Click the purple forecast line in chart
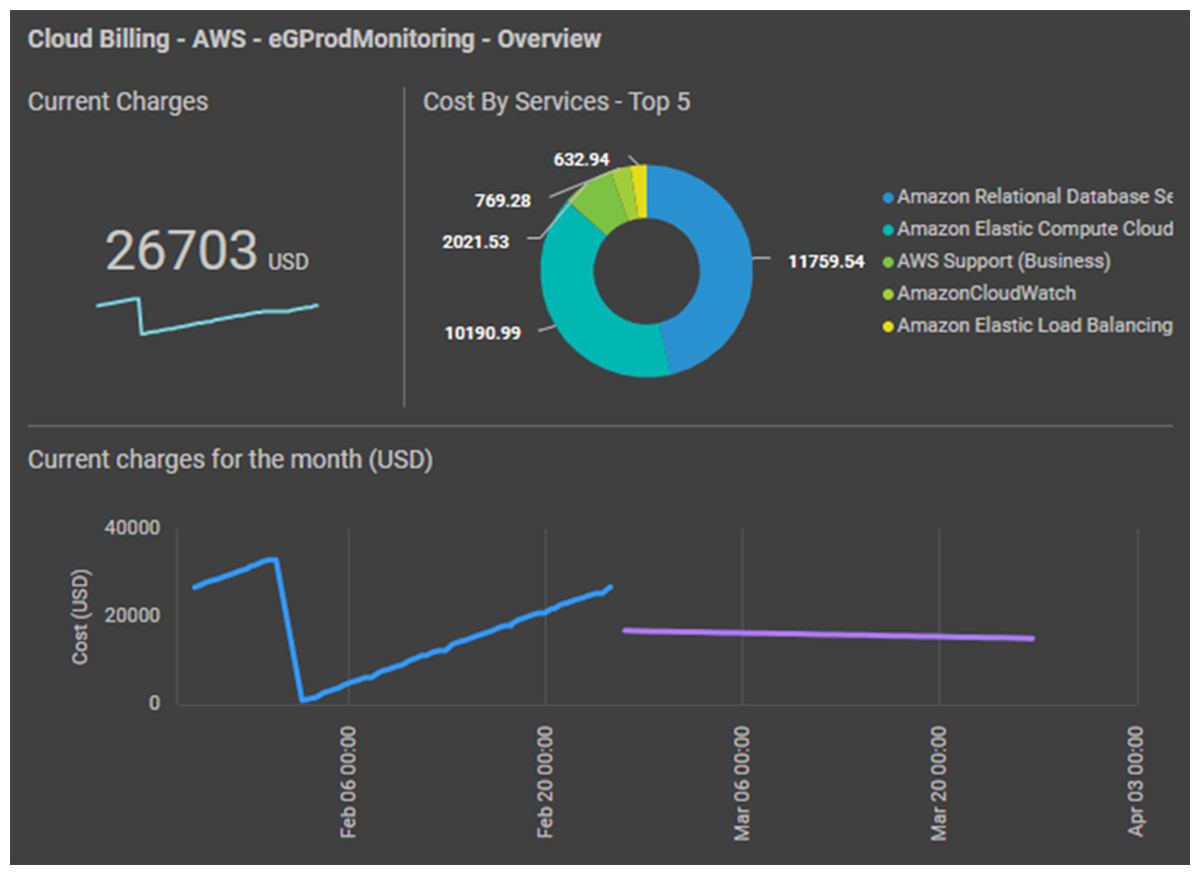This screenshot has height=875, width=1200. pos(828,634)
